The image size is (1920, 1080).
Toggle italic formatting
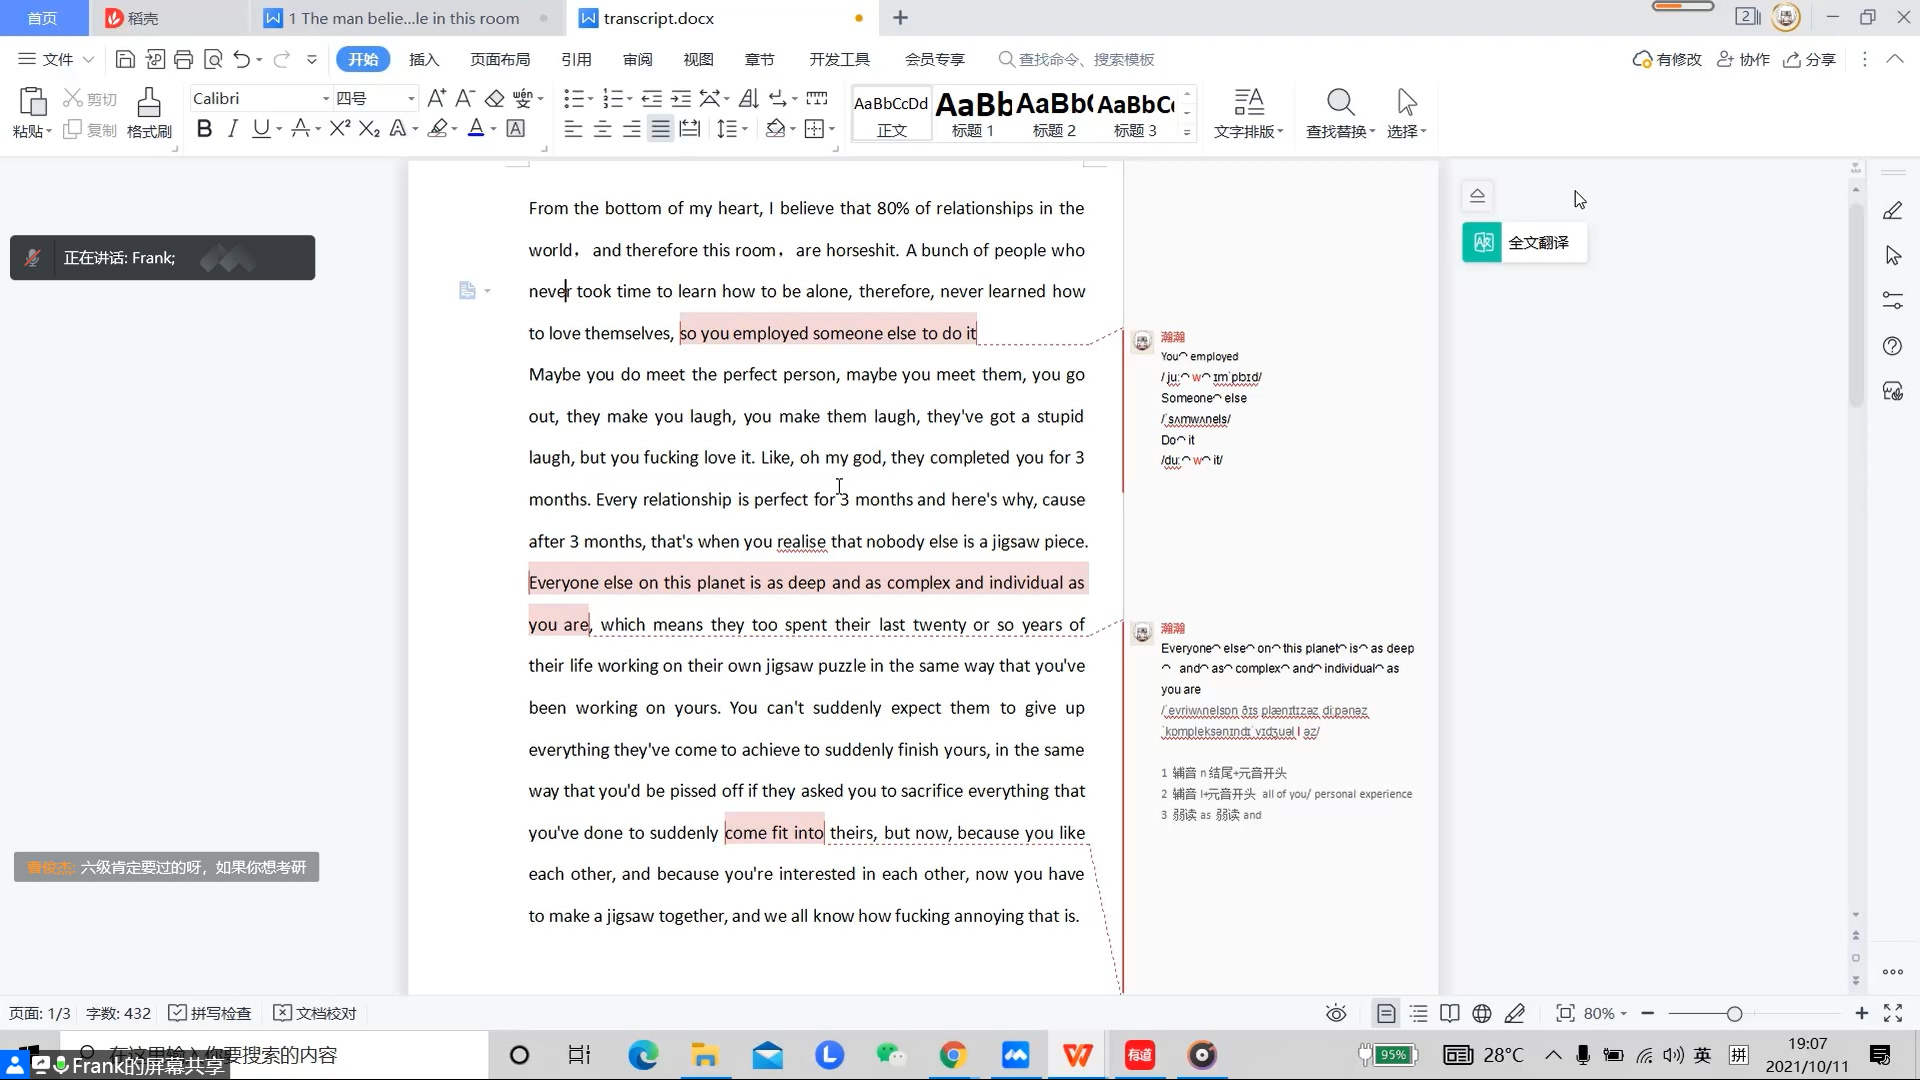click(x=233, y=129)
